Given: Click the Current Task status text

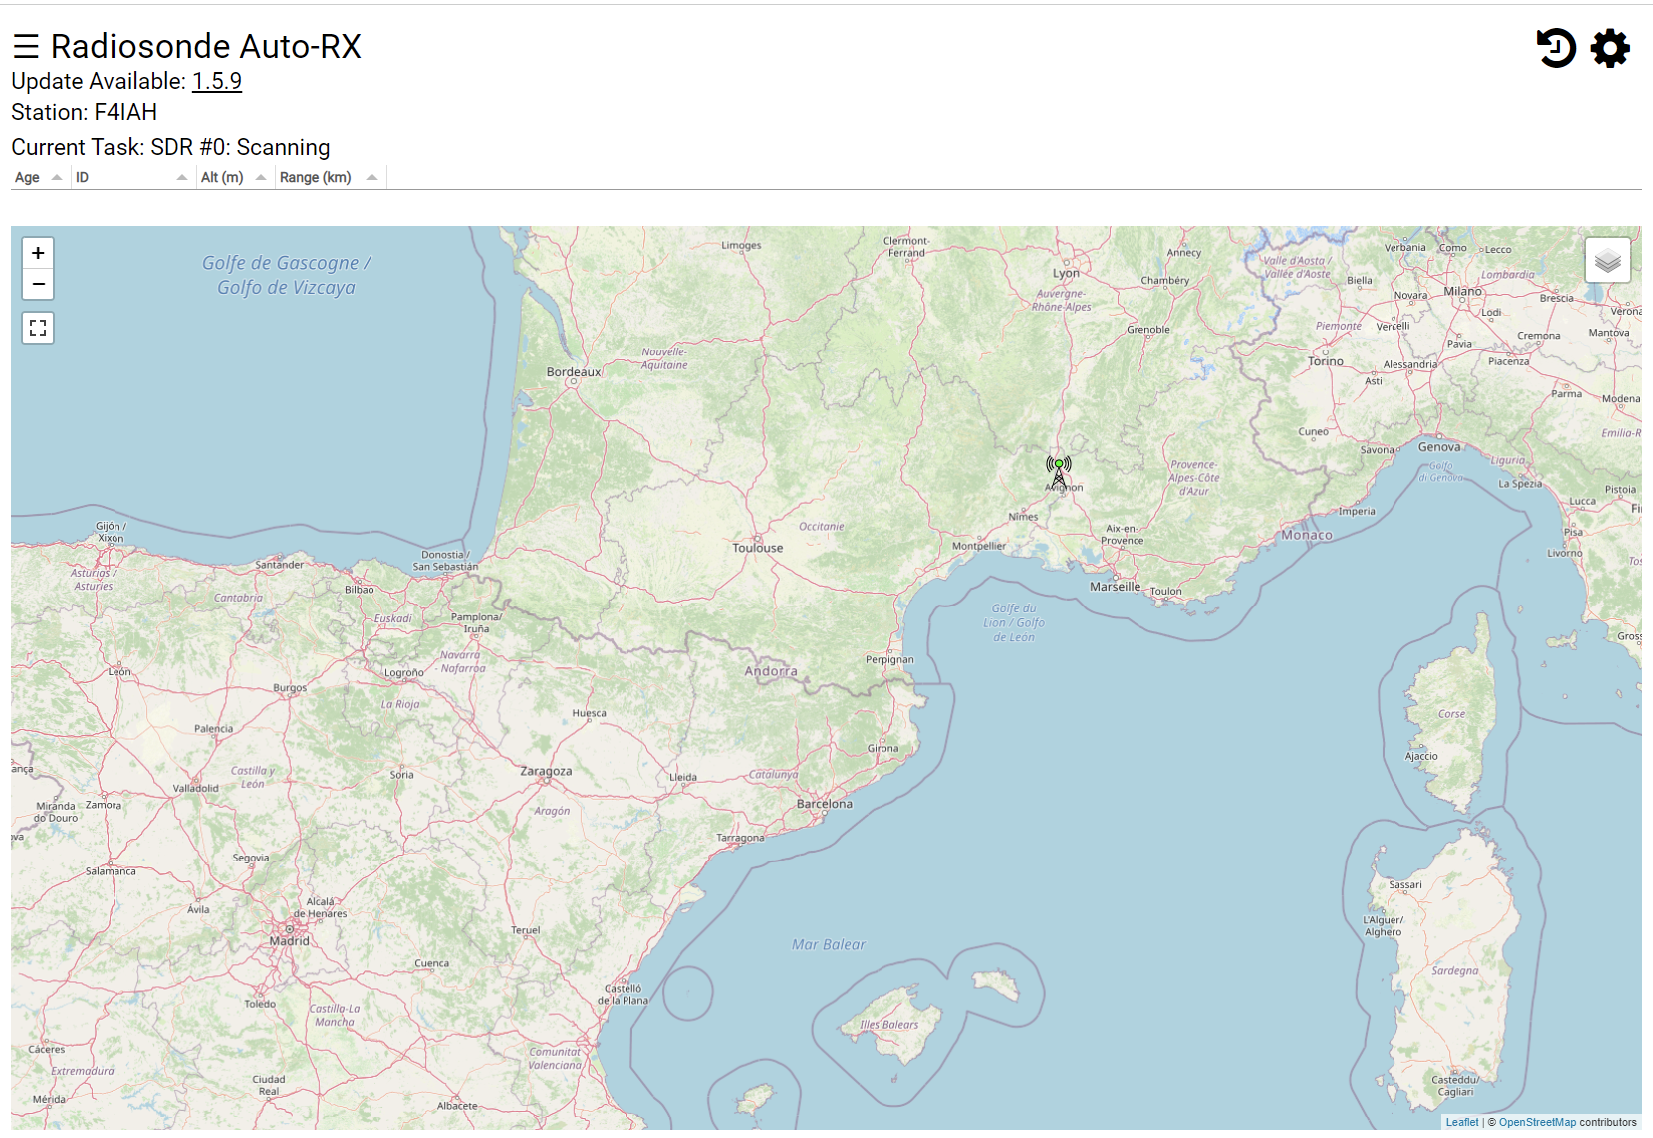Looking at the screenshot, I should [169, 147].
